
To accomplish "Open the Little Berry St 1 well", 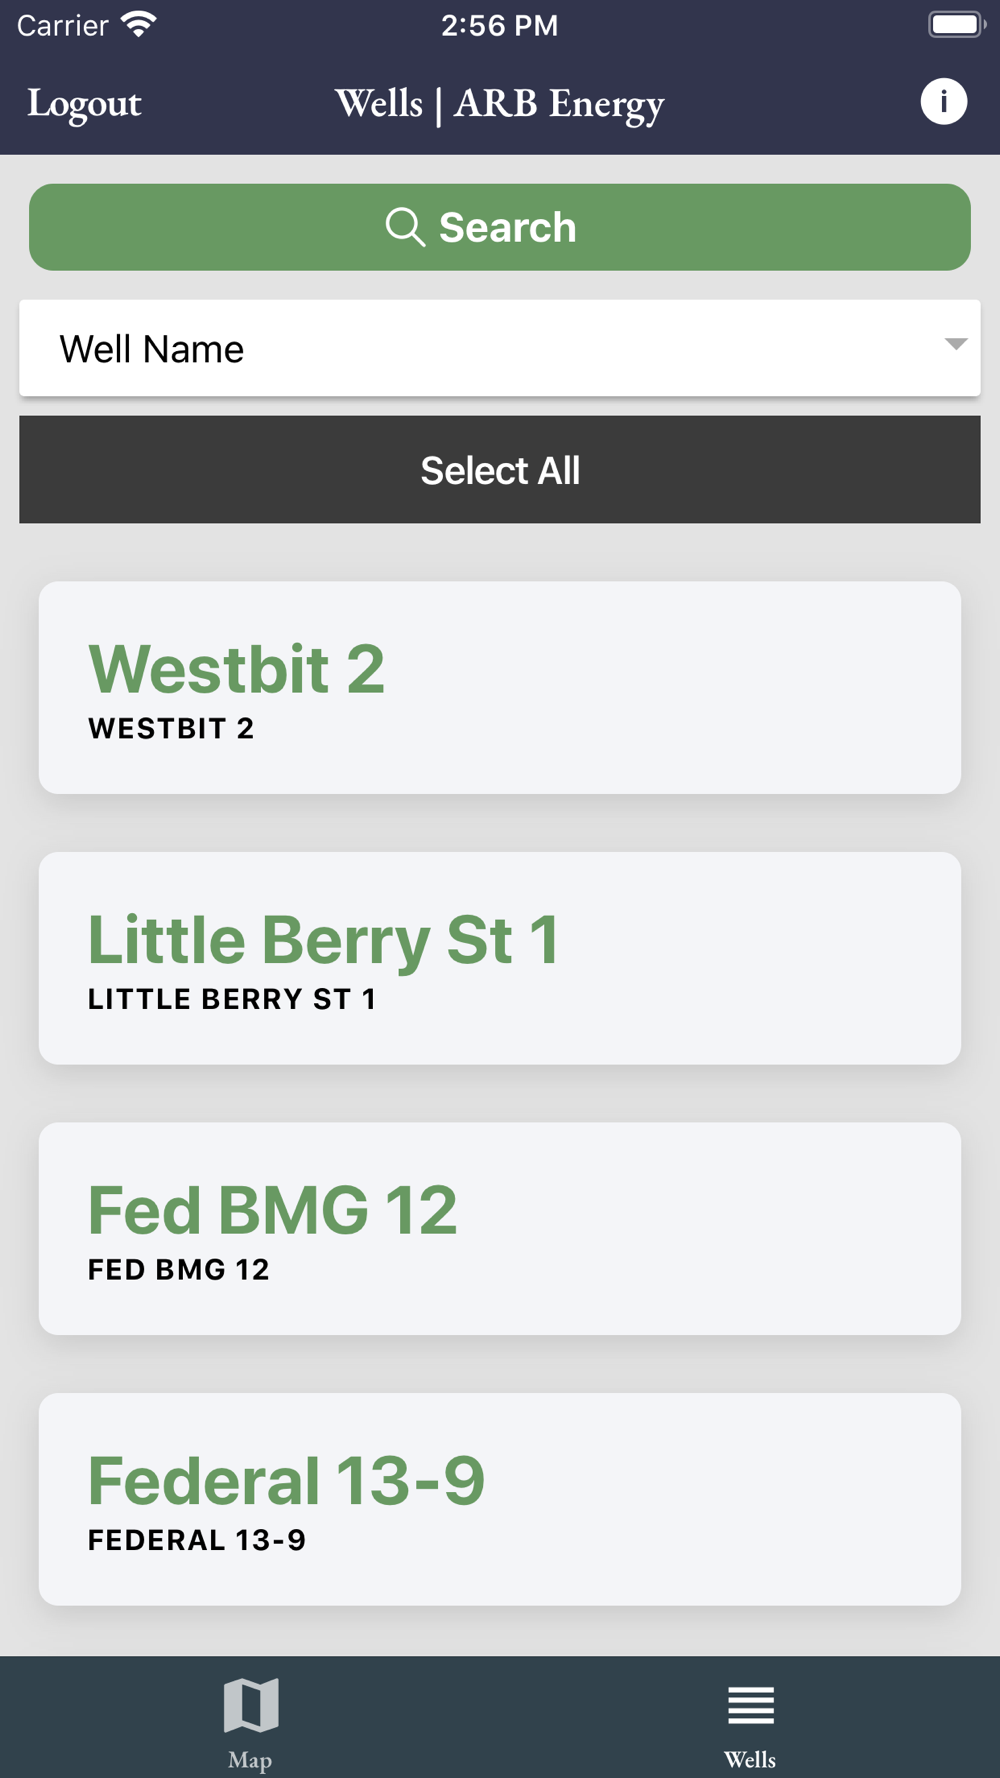I will point(500,958).
